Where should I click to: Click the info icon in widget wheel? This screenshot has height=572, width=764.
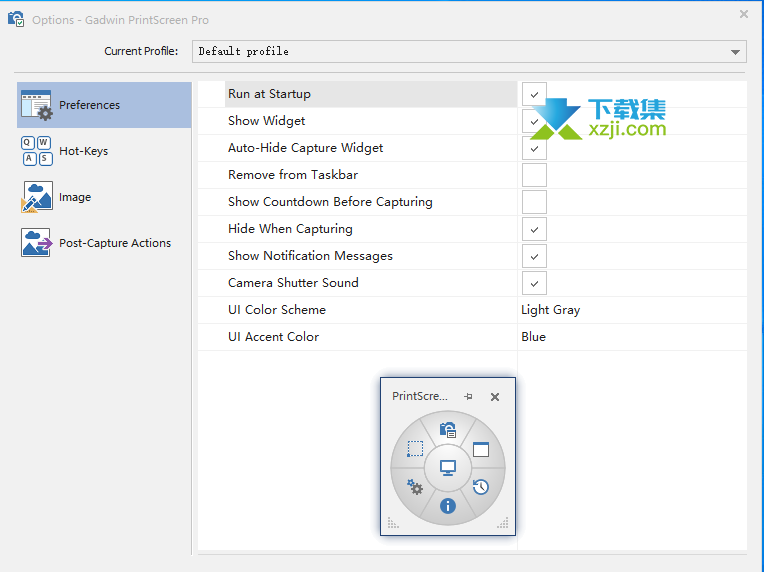[x=448, y=506]
